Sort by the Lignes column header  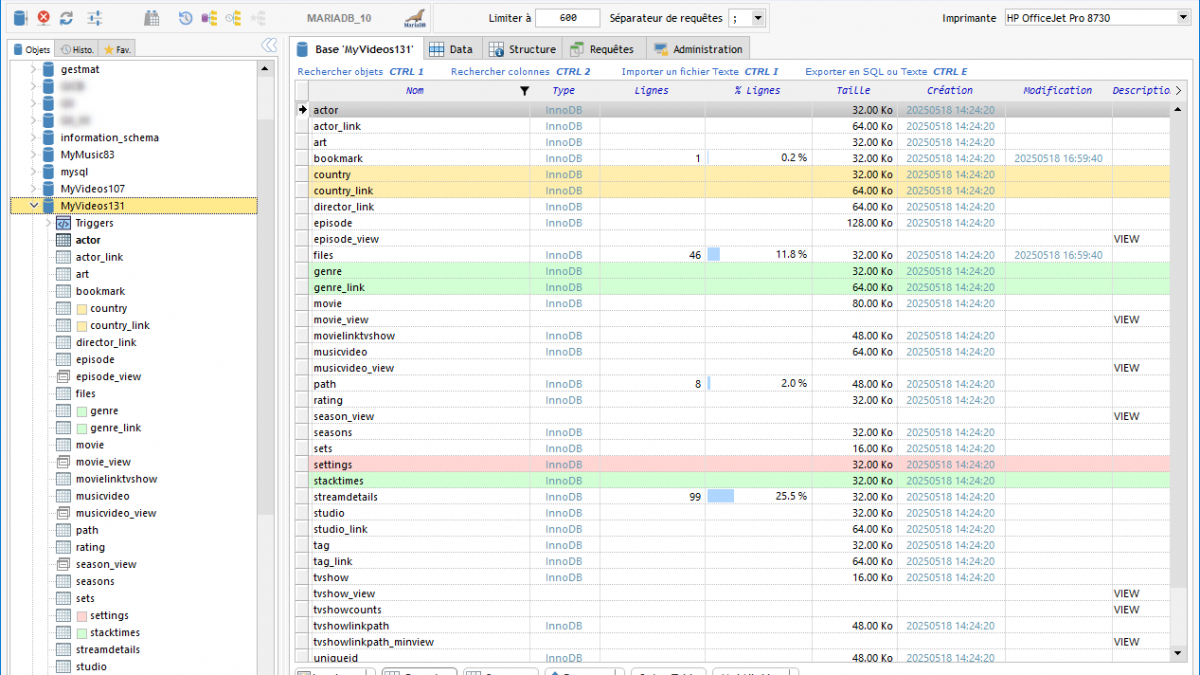[x=651, y=90]
